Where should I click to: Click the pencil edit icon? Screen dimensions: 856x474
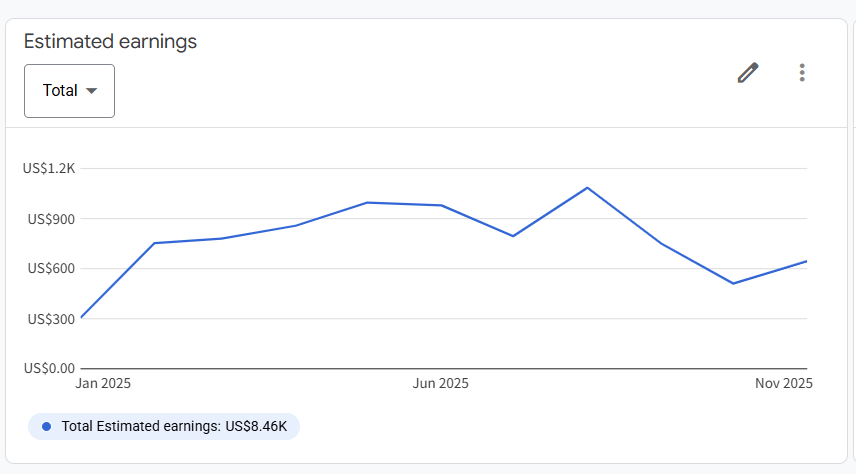point(748,73)
